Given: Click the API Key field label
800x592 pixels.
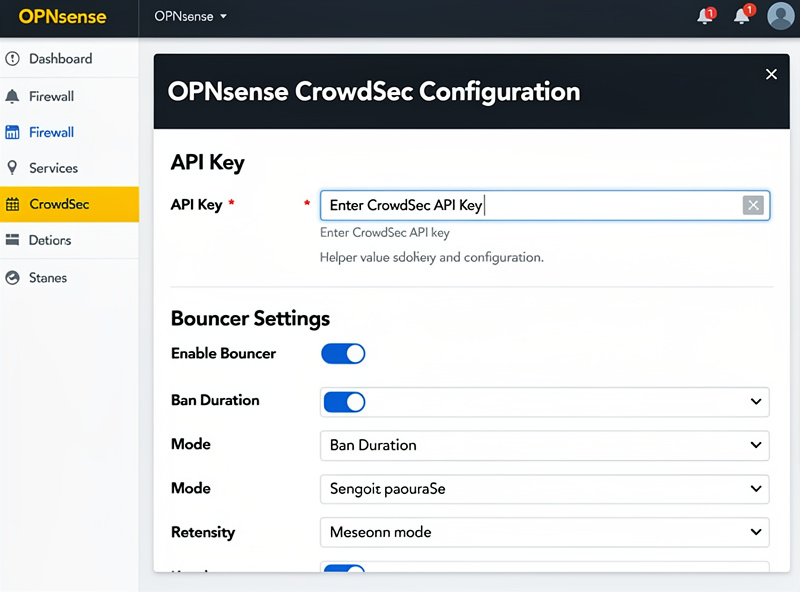Looking at the screenshot, I should point(196,205).
